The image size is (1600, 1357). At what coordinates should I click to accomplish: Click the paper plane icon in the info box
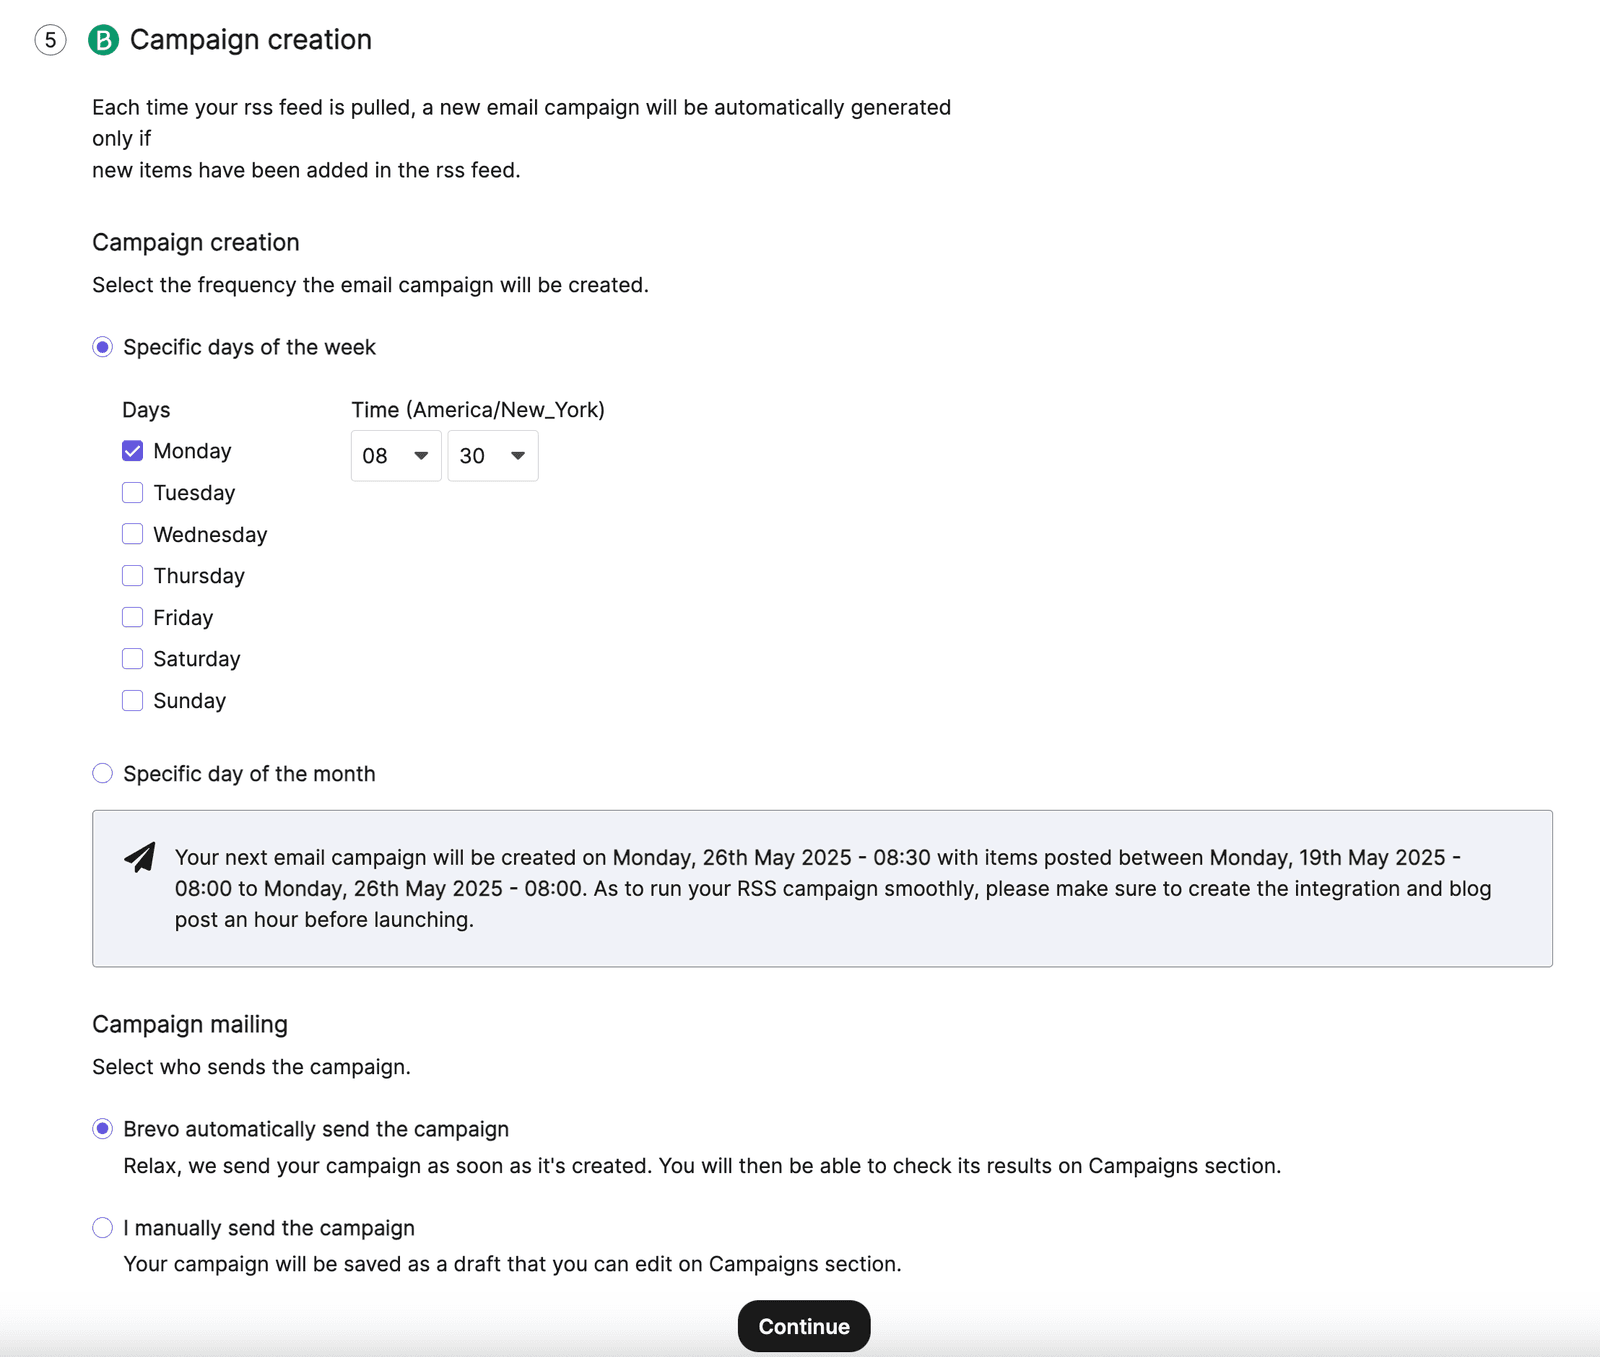[x=140, y=857]
